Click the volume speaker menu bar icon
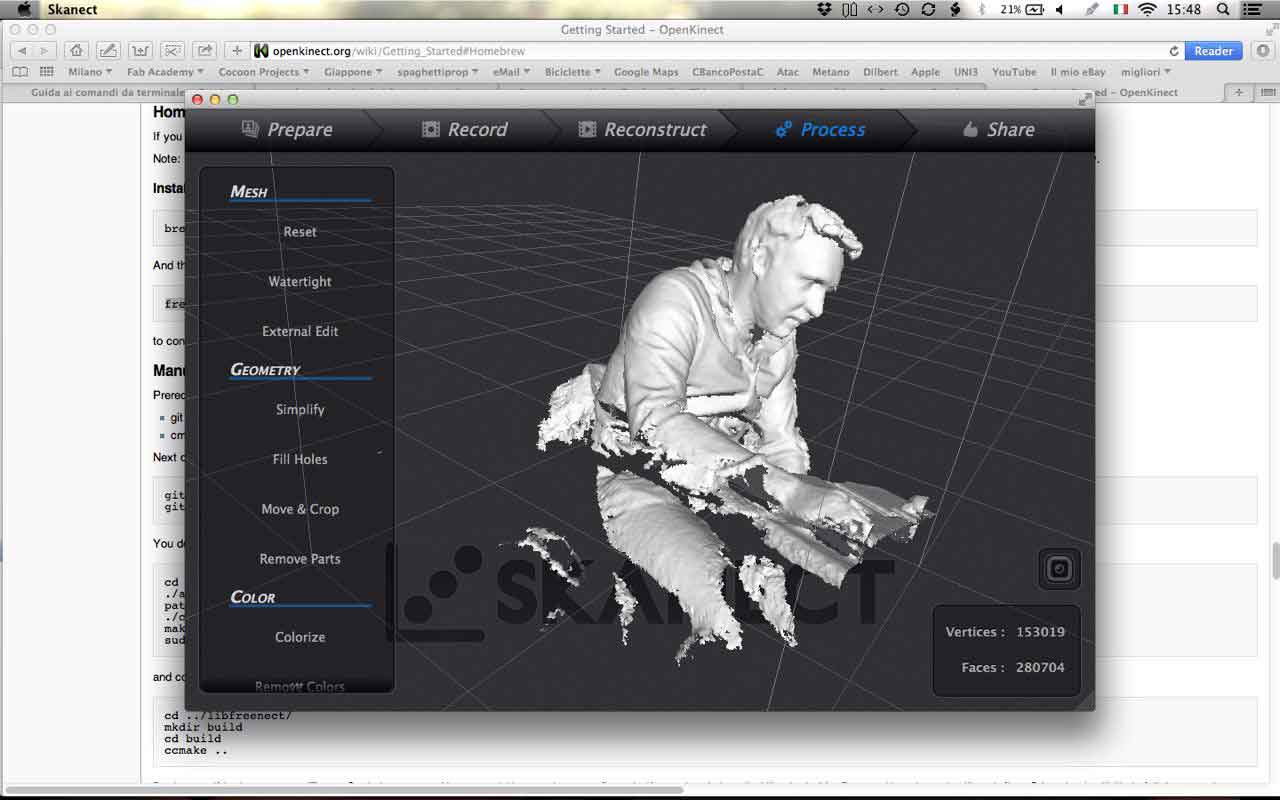 tap(1060, 9)
